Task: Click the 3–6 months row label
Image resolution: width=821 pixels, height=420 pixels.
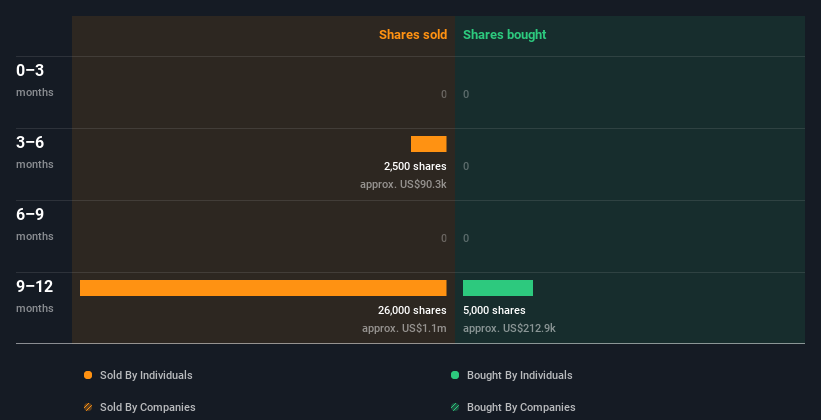Action: (35, 152)
